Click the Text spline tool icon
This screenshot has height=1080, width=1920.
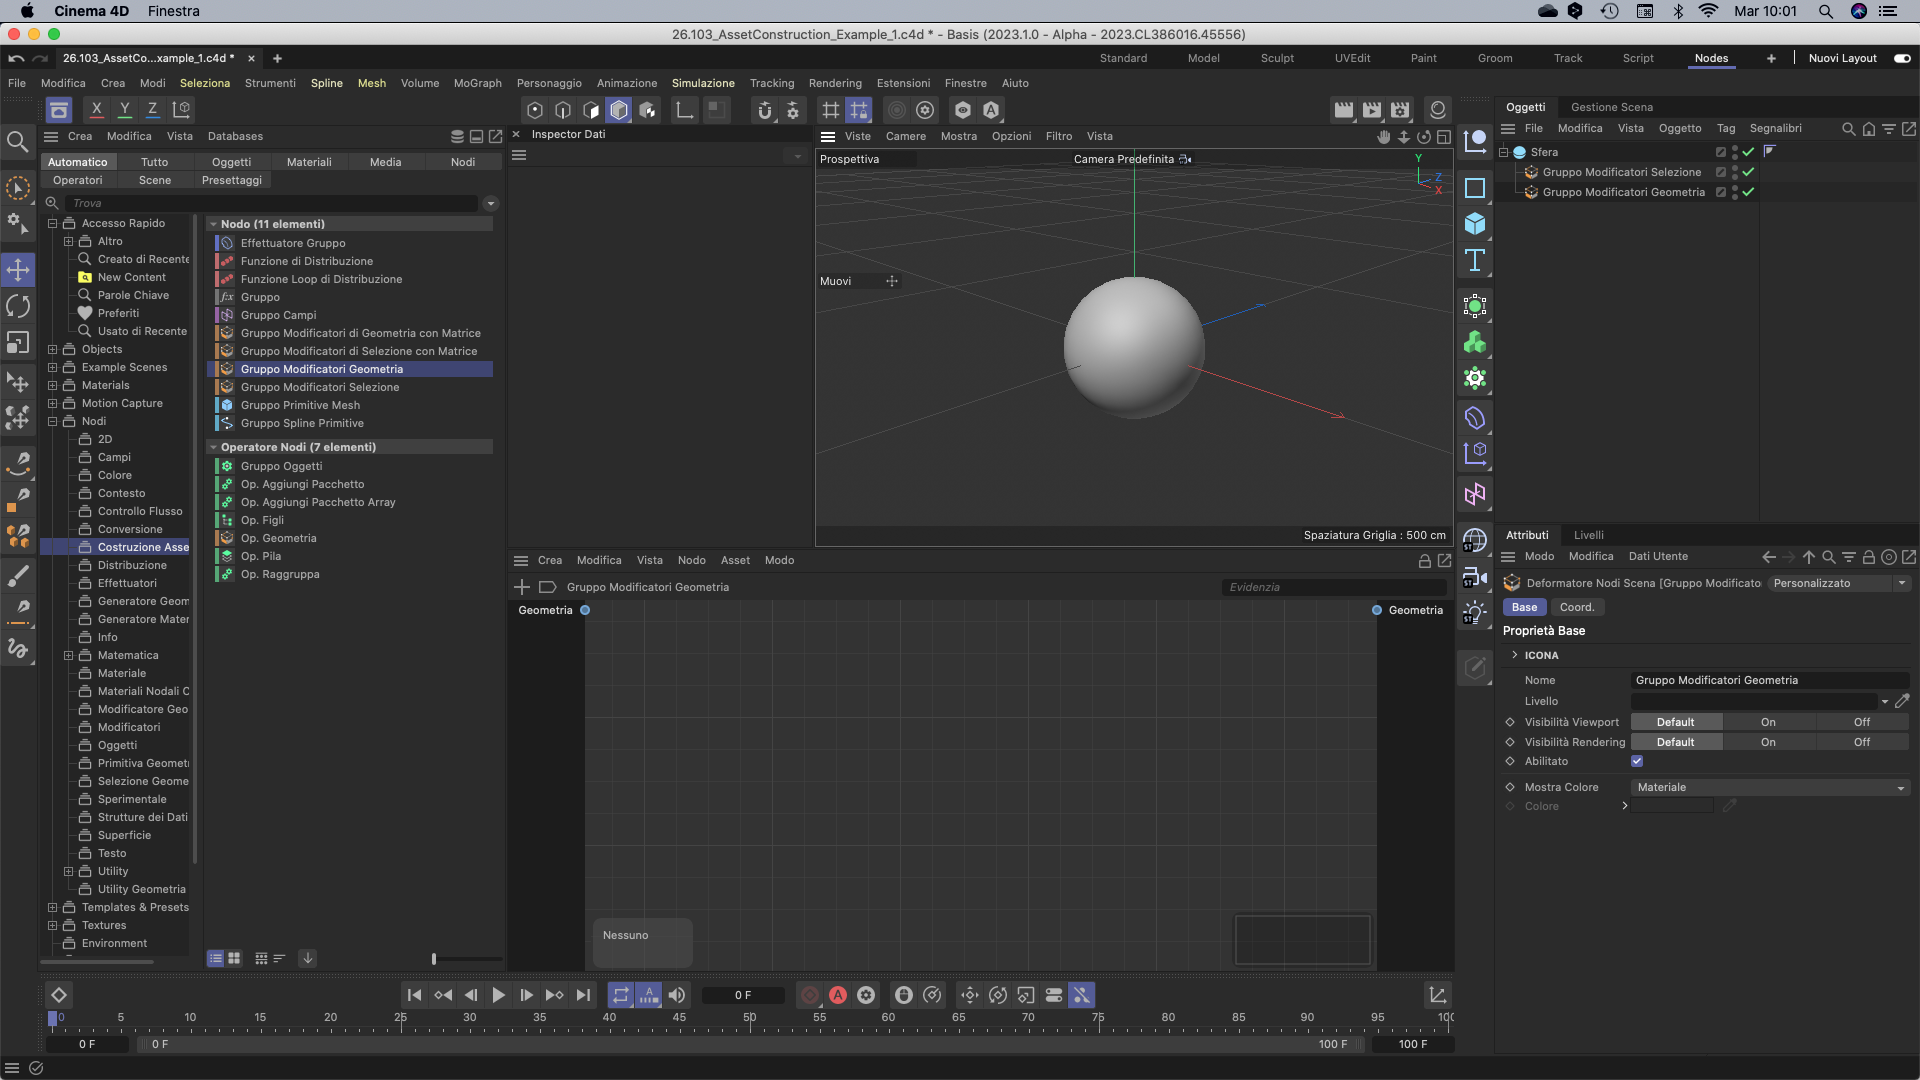click(1475, 260)
